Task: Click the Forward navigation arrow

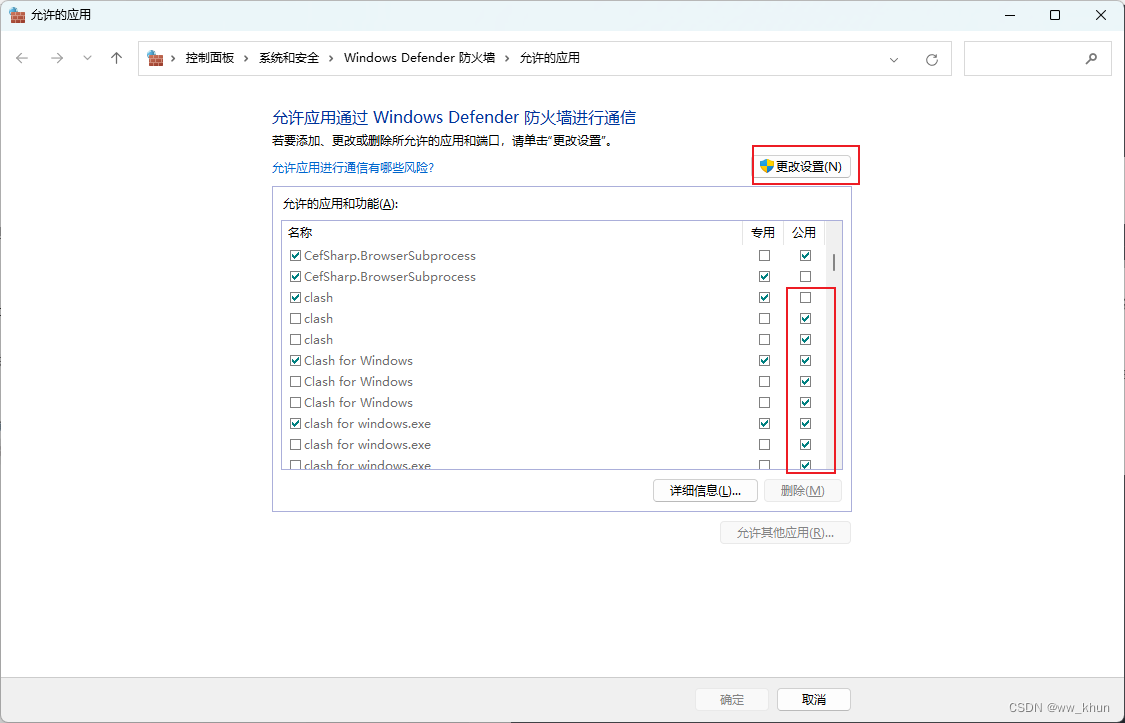Action: click(57, 58)
